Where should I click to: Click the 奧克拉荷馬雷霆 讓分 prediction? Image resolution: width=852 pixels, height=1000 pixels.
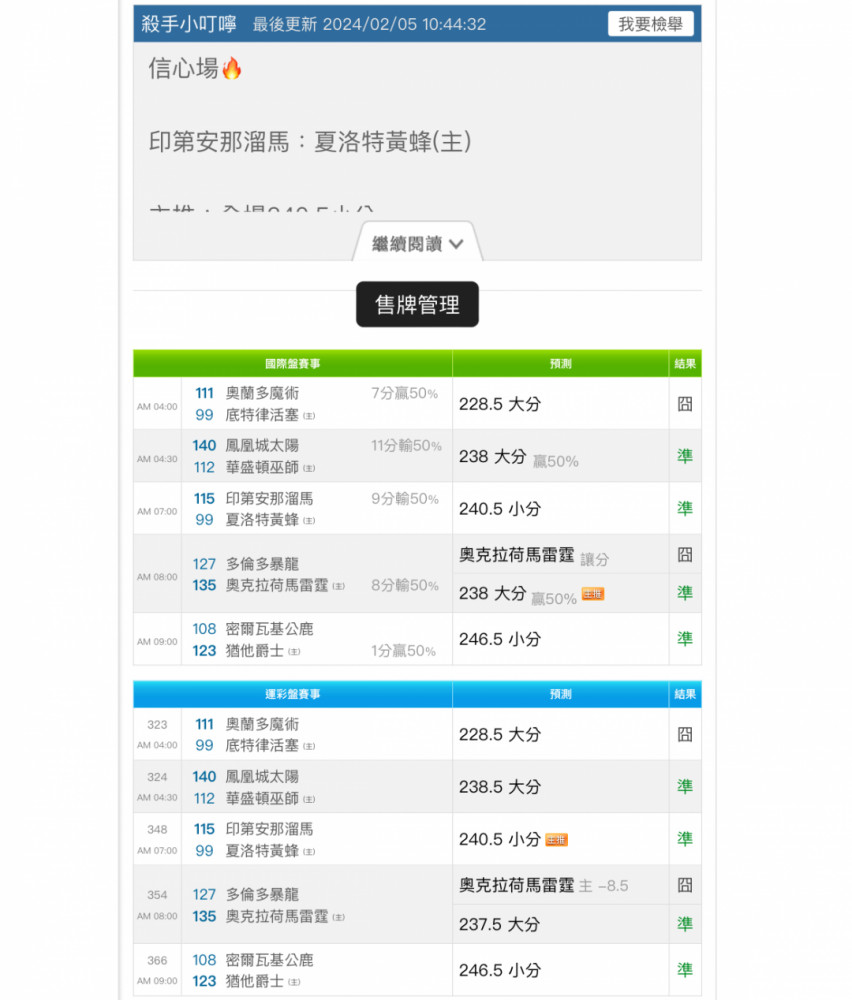534,555
